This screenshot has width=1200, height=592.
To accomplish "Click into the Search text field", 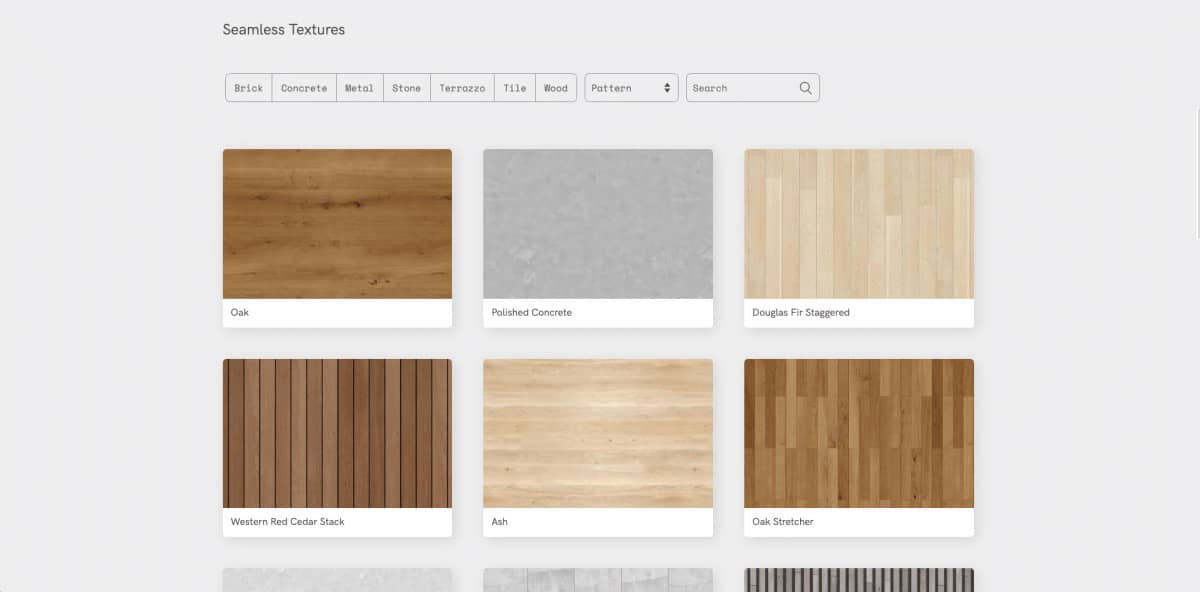I will pos(740,88).
